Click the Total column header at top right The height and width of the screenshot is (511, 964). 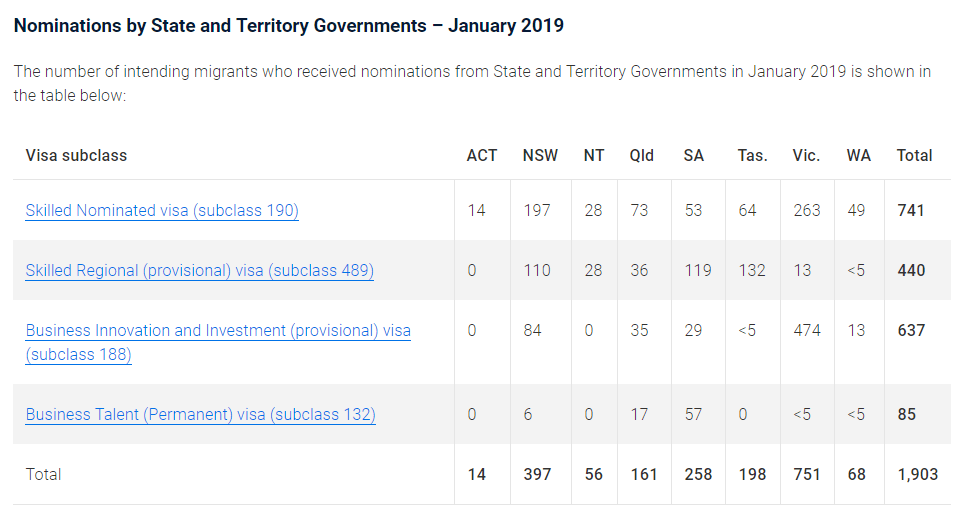(x=914, y=156)
